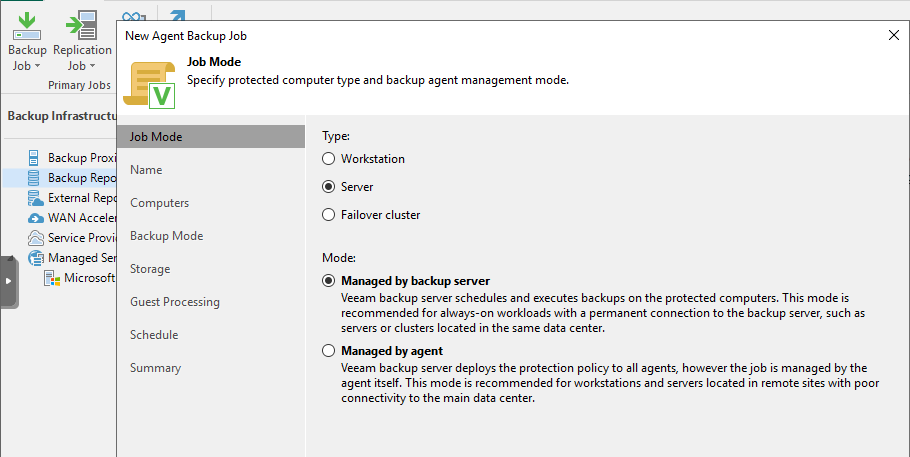910x457 pixels.
Task: Select External Repositories tree node
Action: click(x=82, y=198)
